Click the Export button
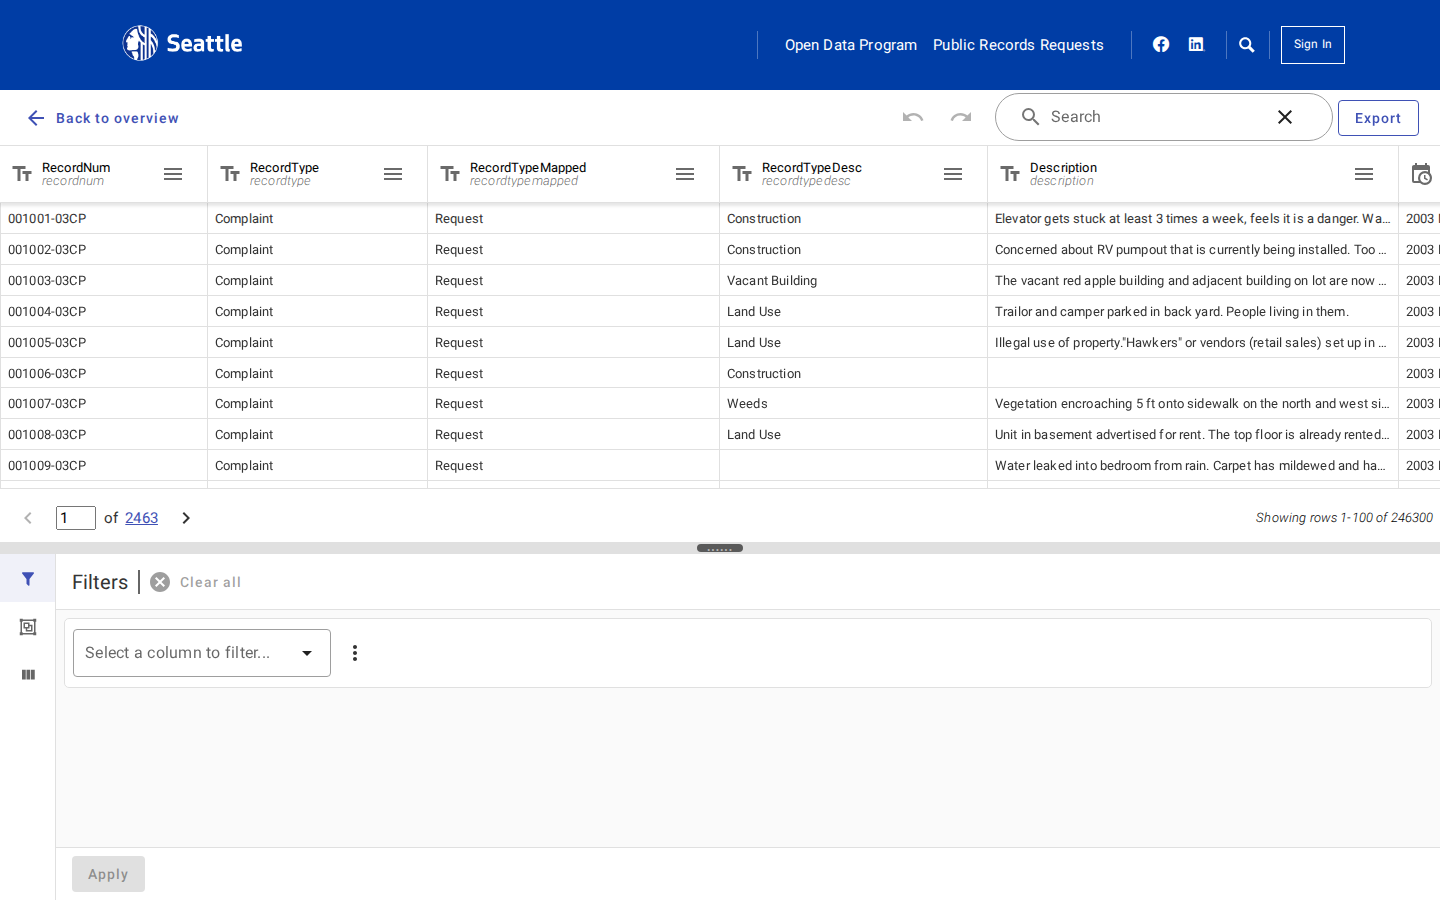The height and width of the screenshot is (900, 1440). pos(1378,118)
